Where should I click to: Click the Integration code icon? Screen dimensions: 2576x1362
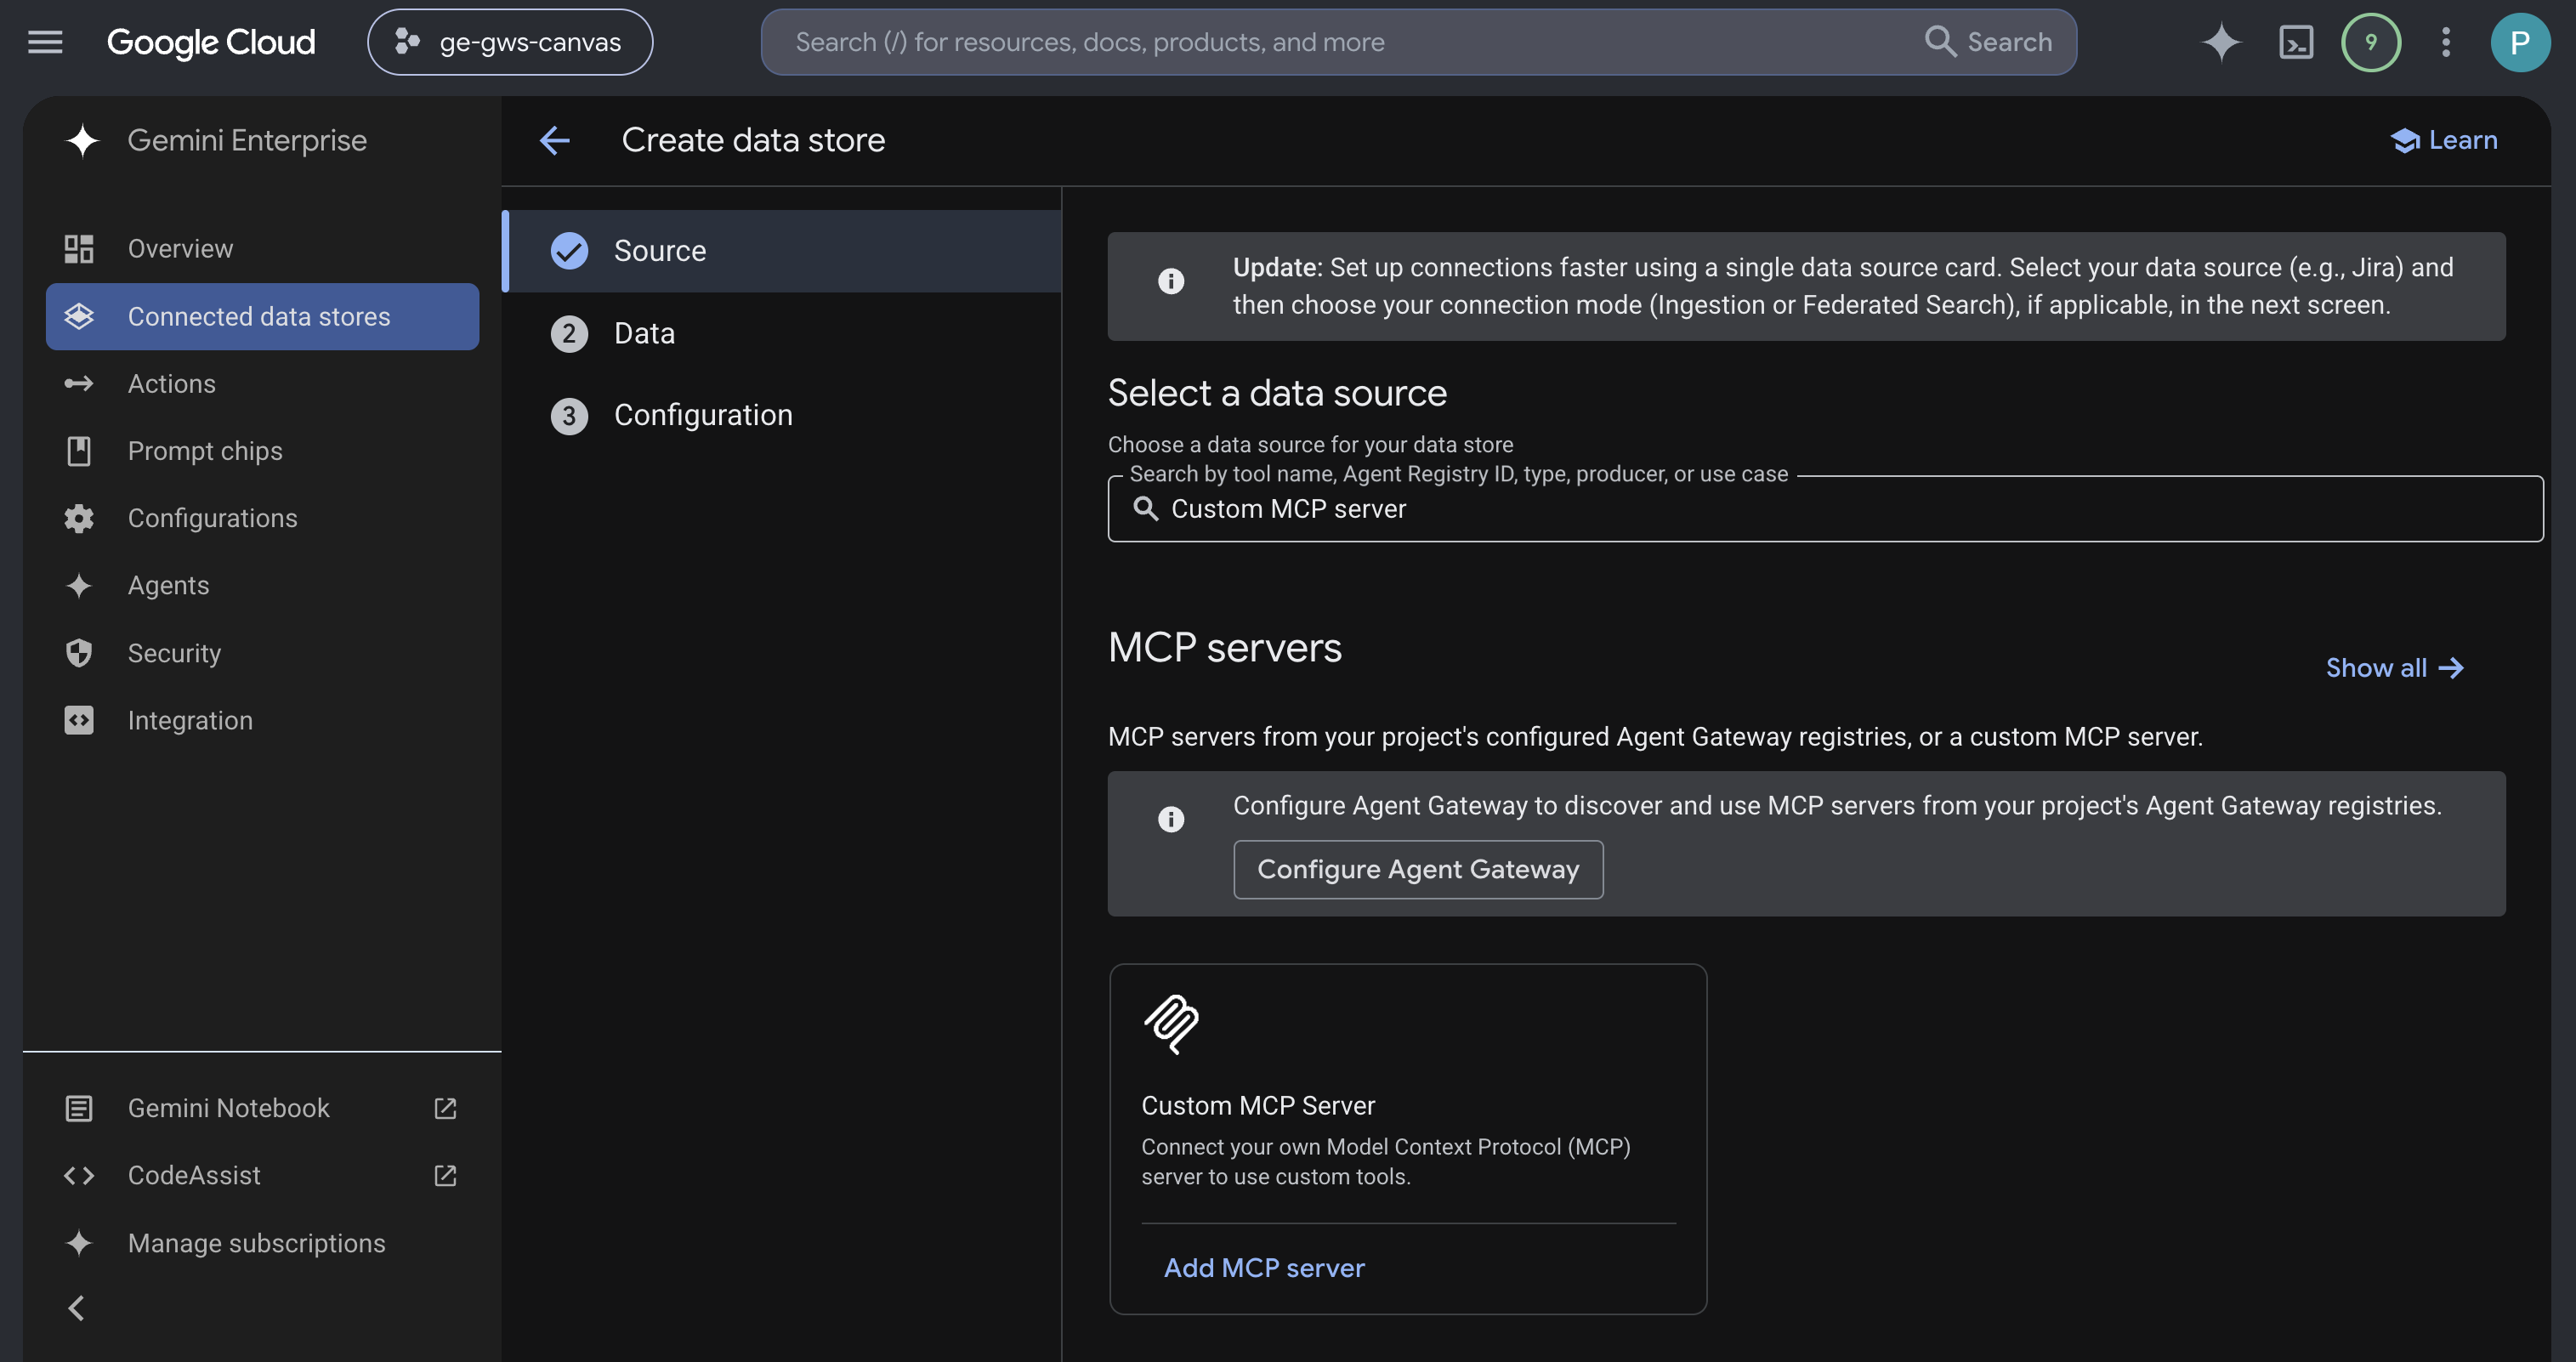[x=79, y=721]
